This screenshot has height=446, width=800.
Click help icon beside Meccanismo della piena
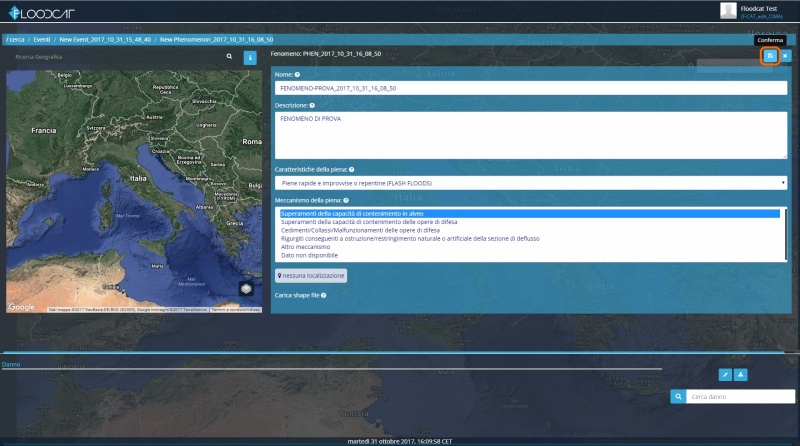pos(346,201)
